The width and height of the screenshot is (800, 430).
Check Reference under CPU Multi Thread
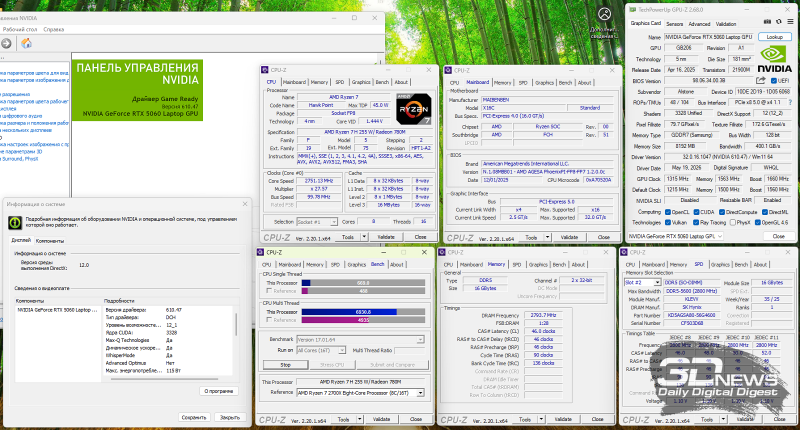(269, 320)
